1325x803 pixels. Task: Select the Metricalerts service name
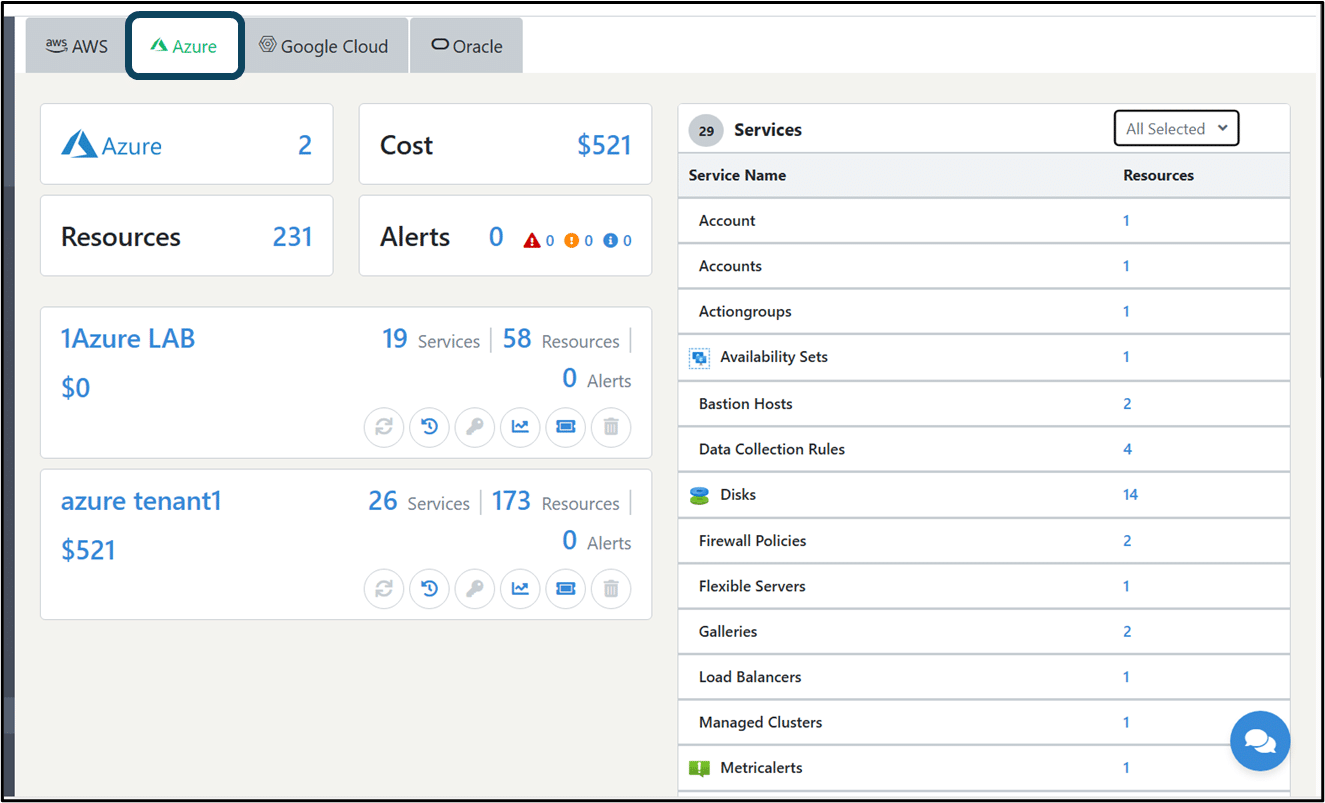(761, 768)
